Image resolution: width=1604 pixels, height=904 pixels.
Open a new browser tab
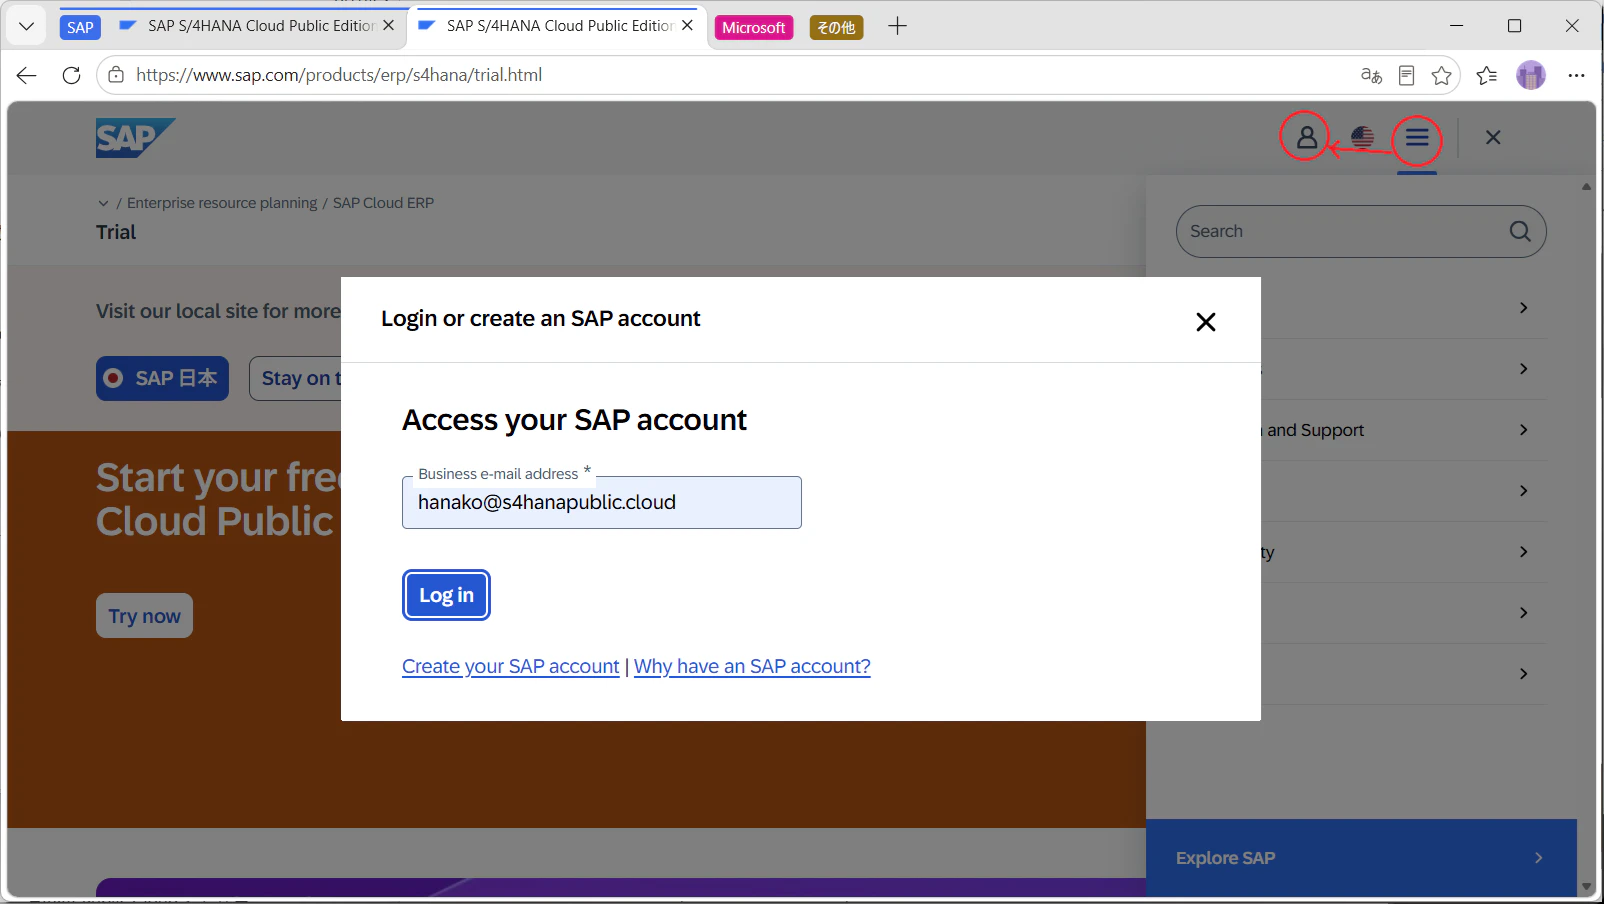pyautogui.click(x=897, y=26)
